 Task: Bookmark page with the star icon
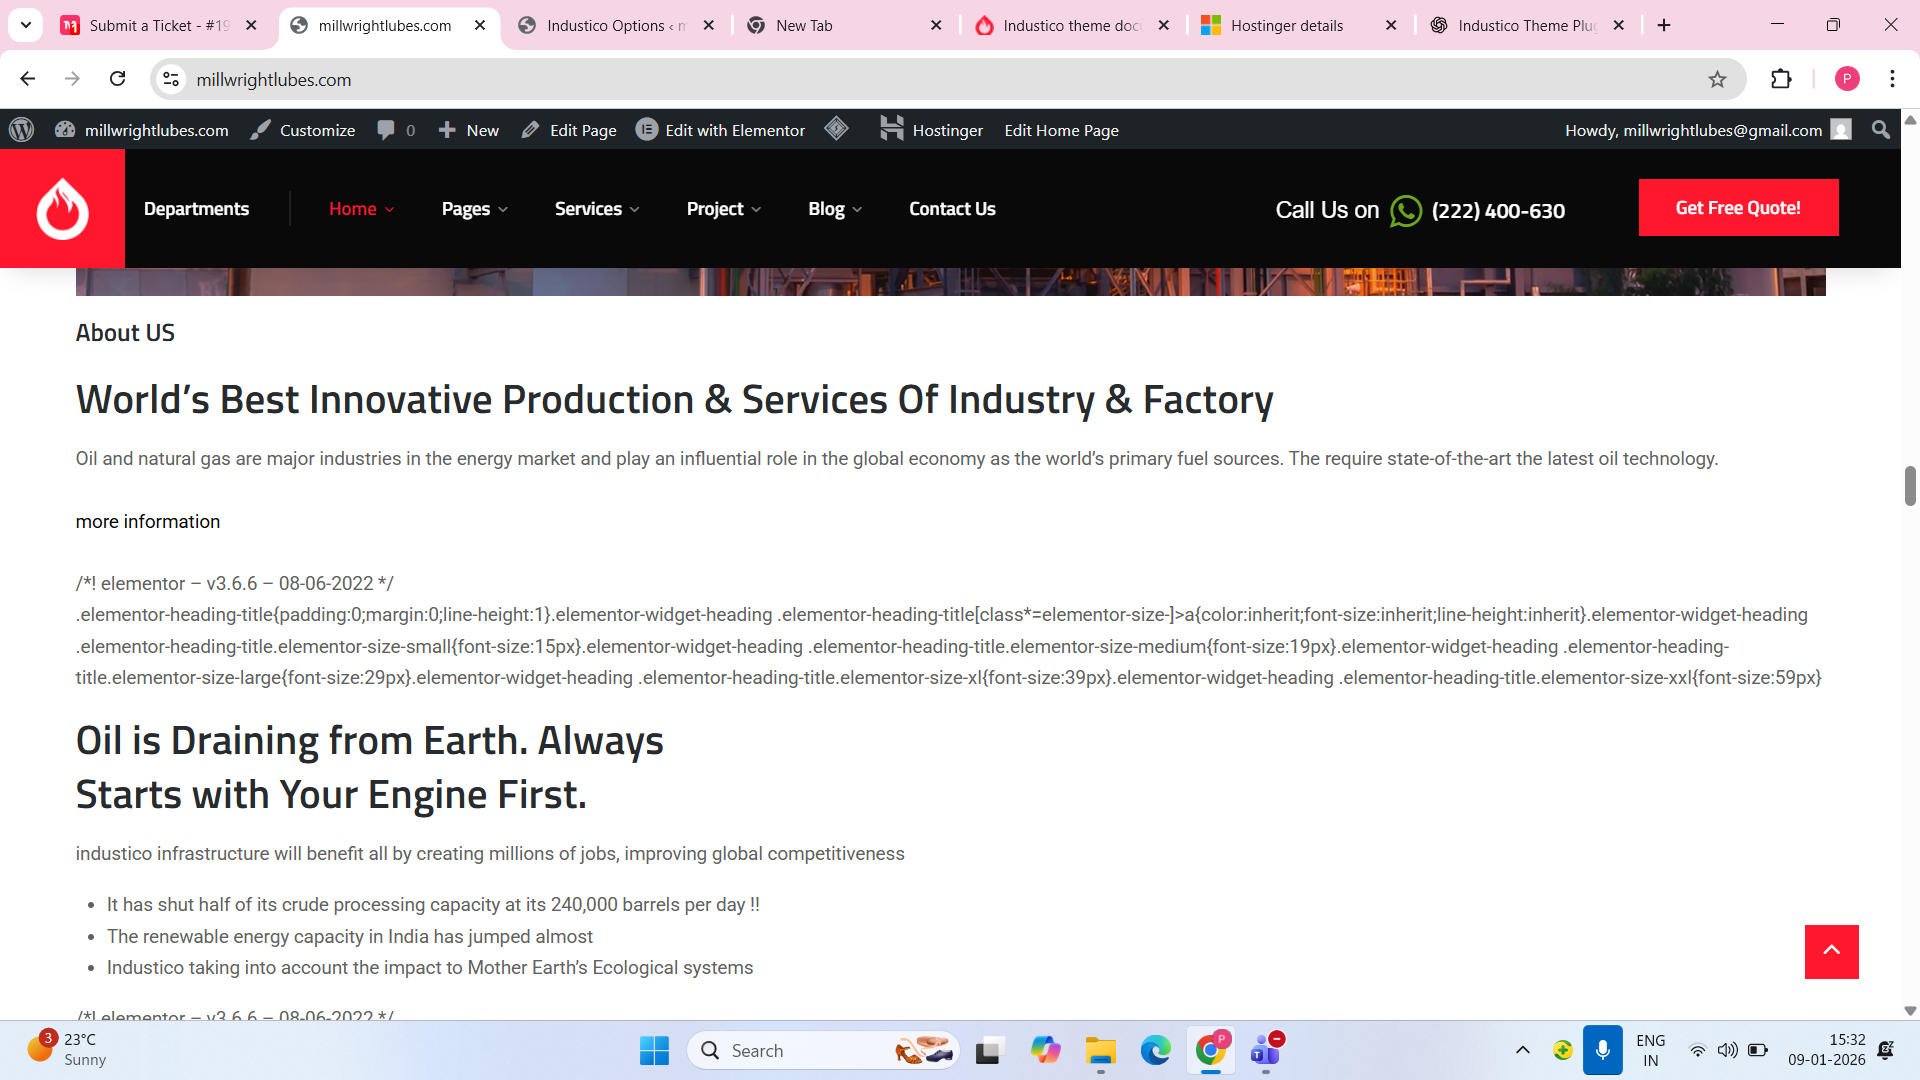pyautogui.click(x=1717, y=79)
